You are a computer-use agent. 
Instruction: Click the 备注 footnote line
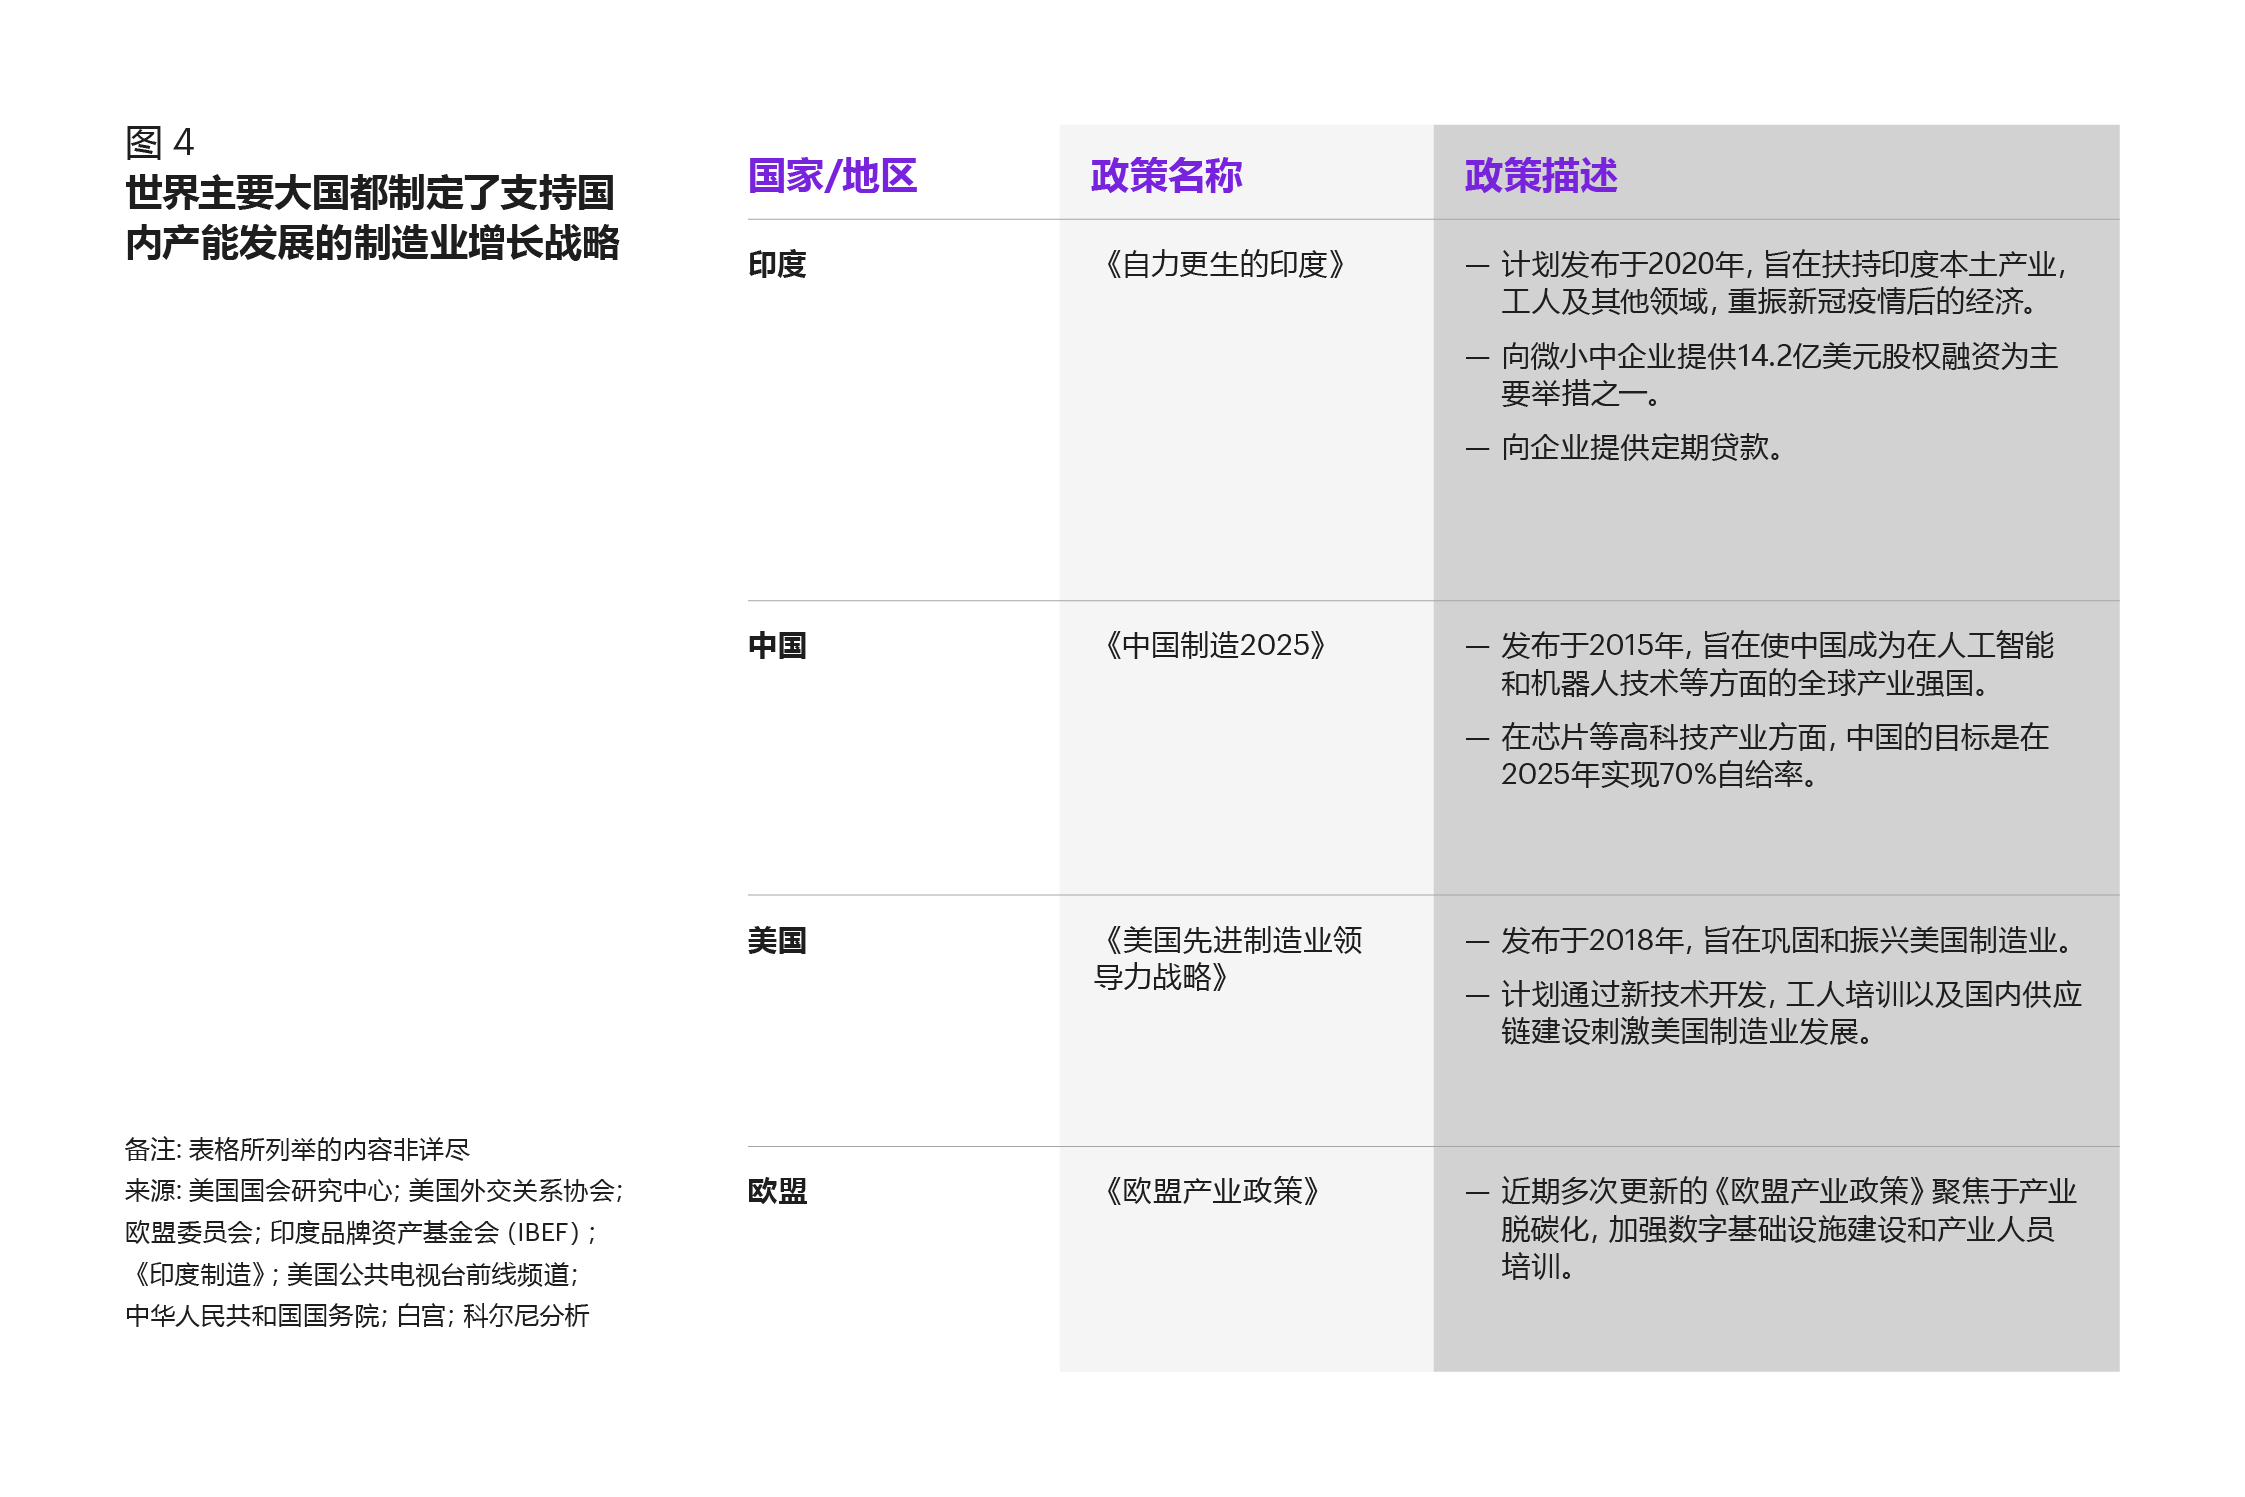tap(297, 1150)
